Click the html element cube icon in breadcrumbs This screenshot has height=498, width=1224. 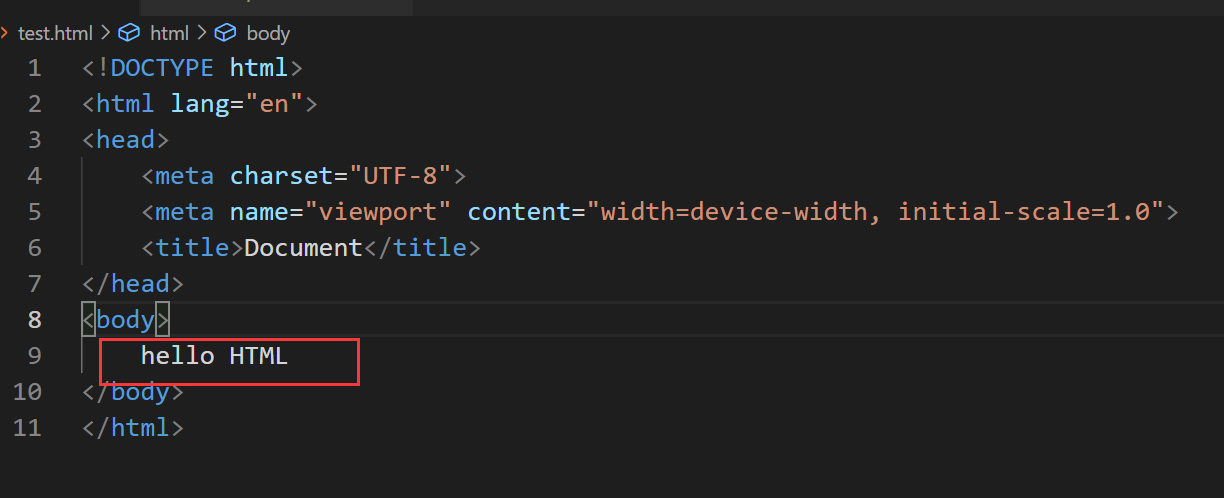pyautogui.click(x=129, y=33)
